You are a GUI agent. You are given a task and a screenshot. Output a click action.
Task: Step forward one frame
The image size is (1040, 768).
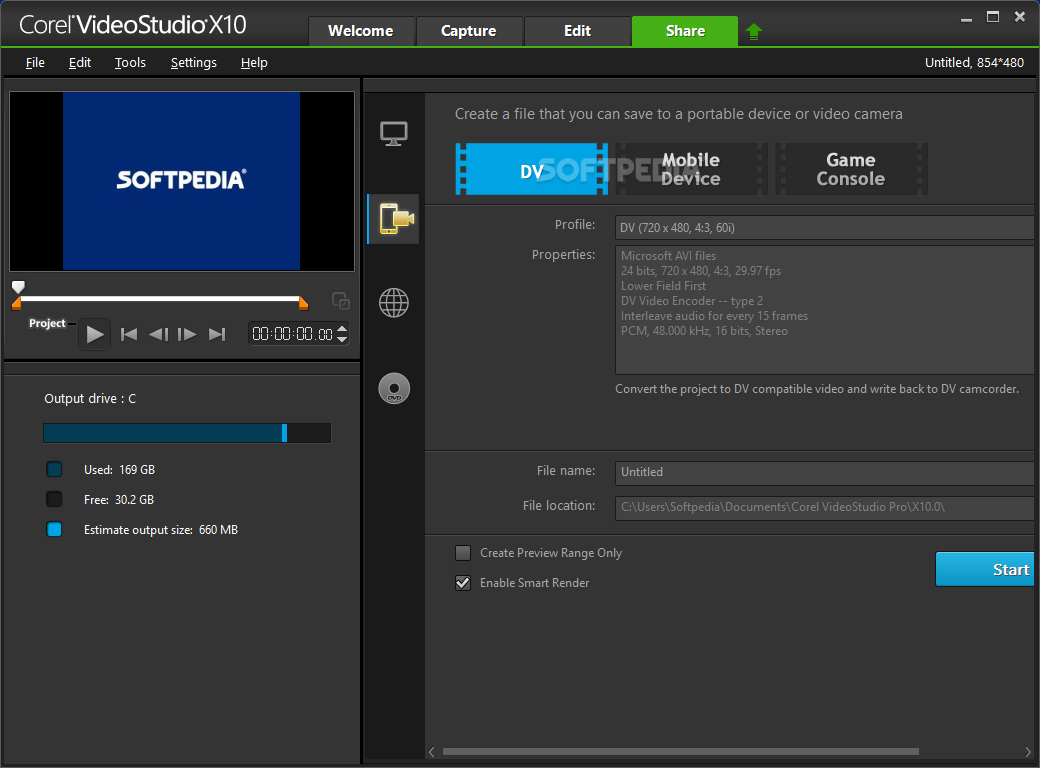click(187, 334)
